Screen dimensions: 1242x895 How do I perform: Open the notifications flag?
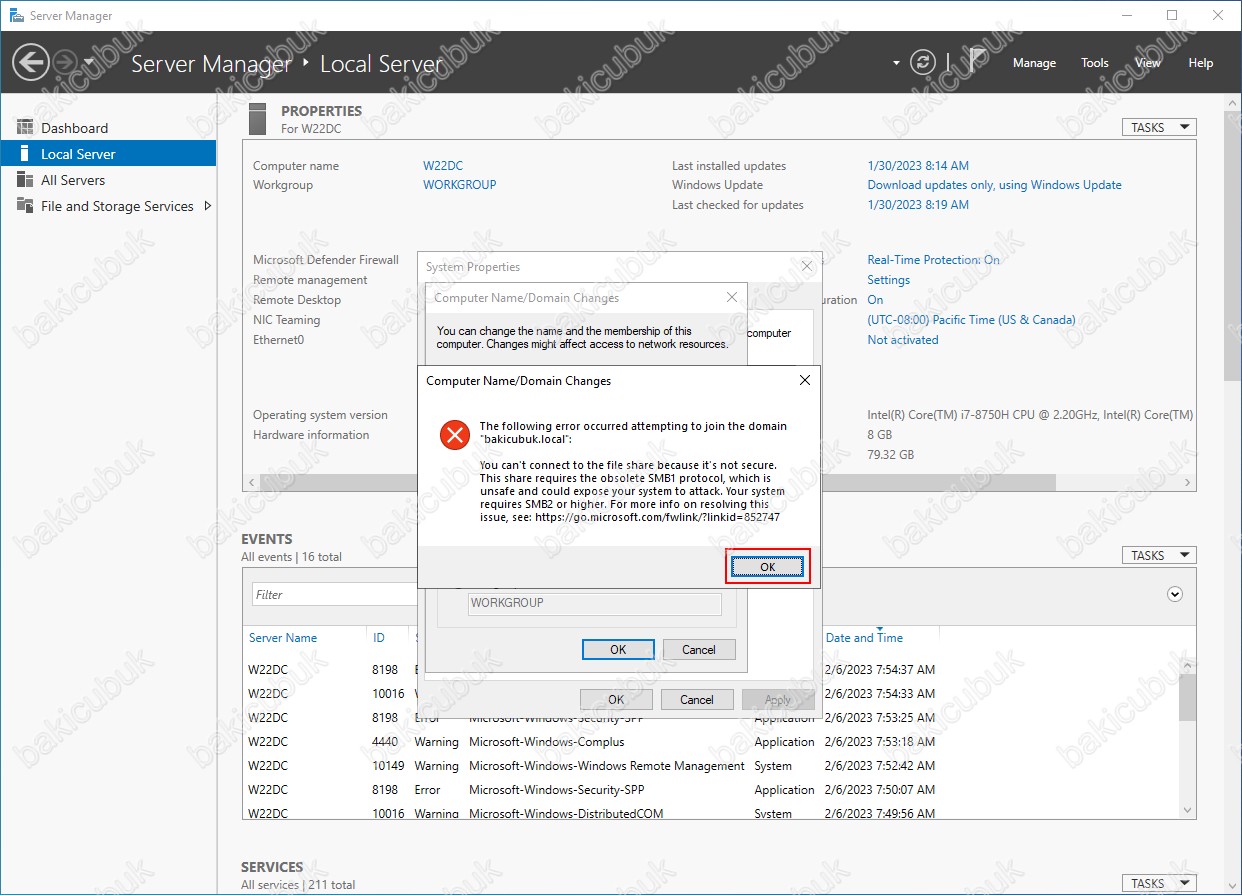click(x=979, y=62)
